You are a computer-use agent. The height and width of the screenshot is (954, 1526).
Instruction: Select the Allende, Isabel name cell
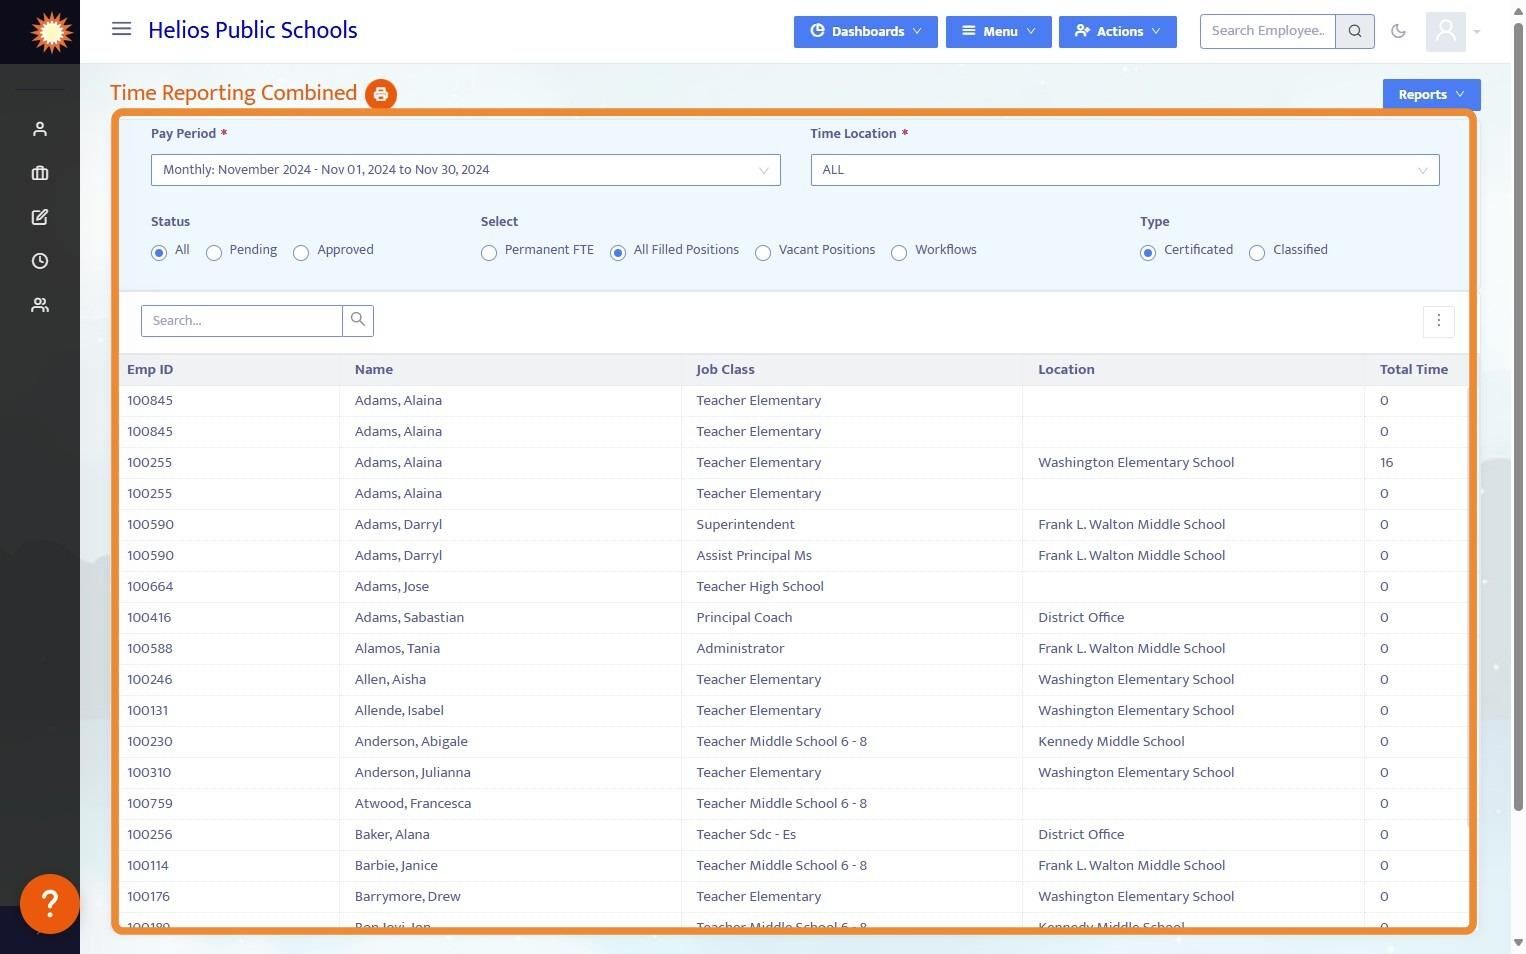tap(399, 711)
